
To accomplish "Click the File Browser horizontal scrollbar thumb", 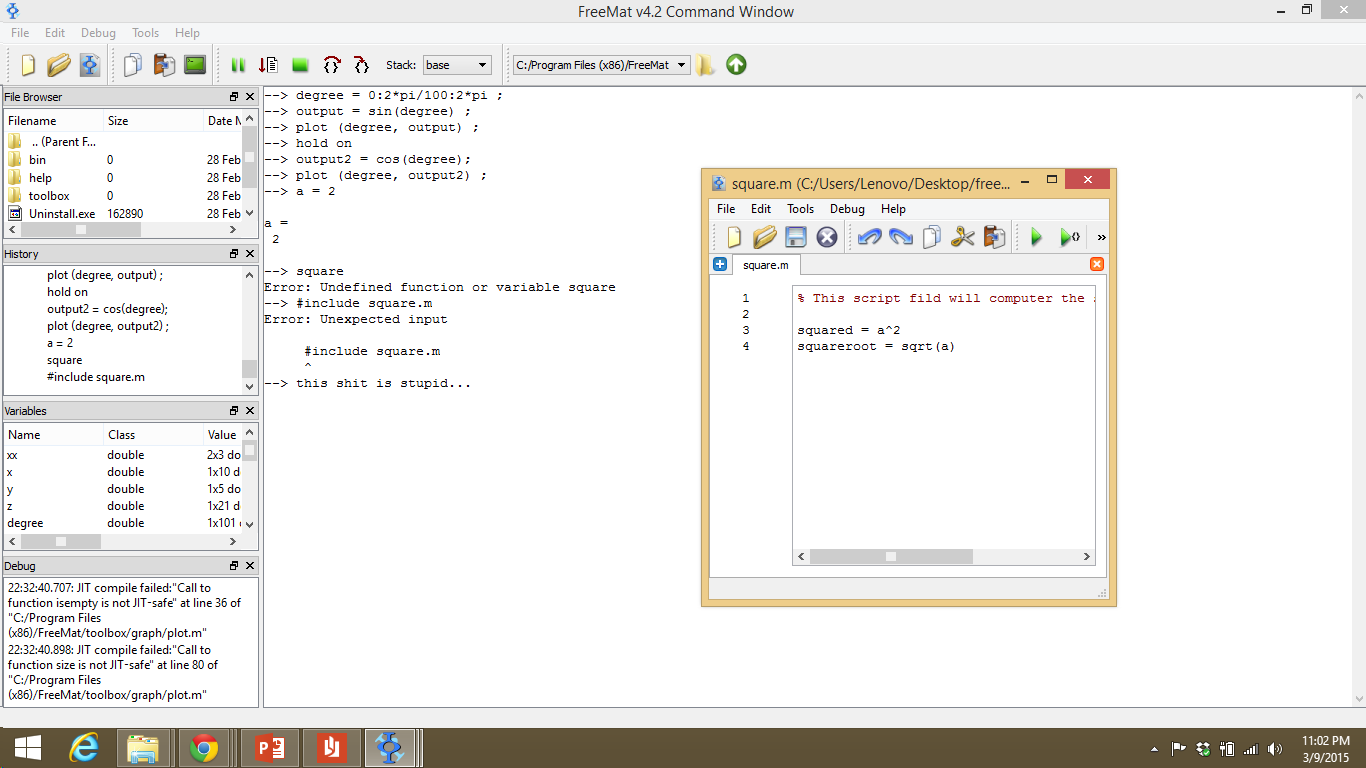I will [82, 229].
